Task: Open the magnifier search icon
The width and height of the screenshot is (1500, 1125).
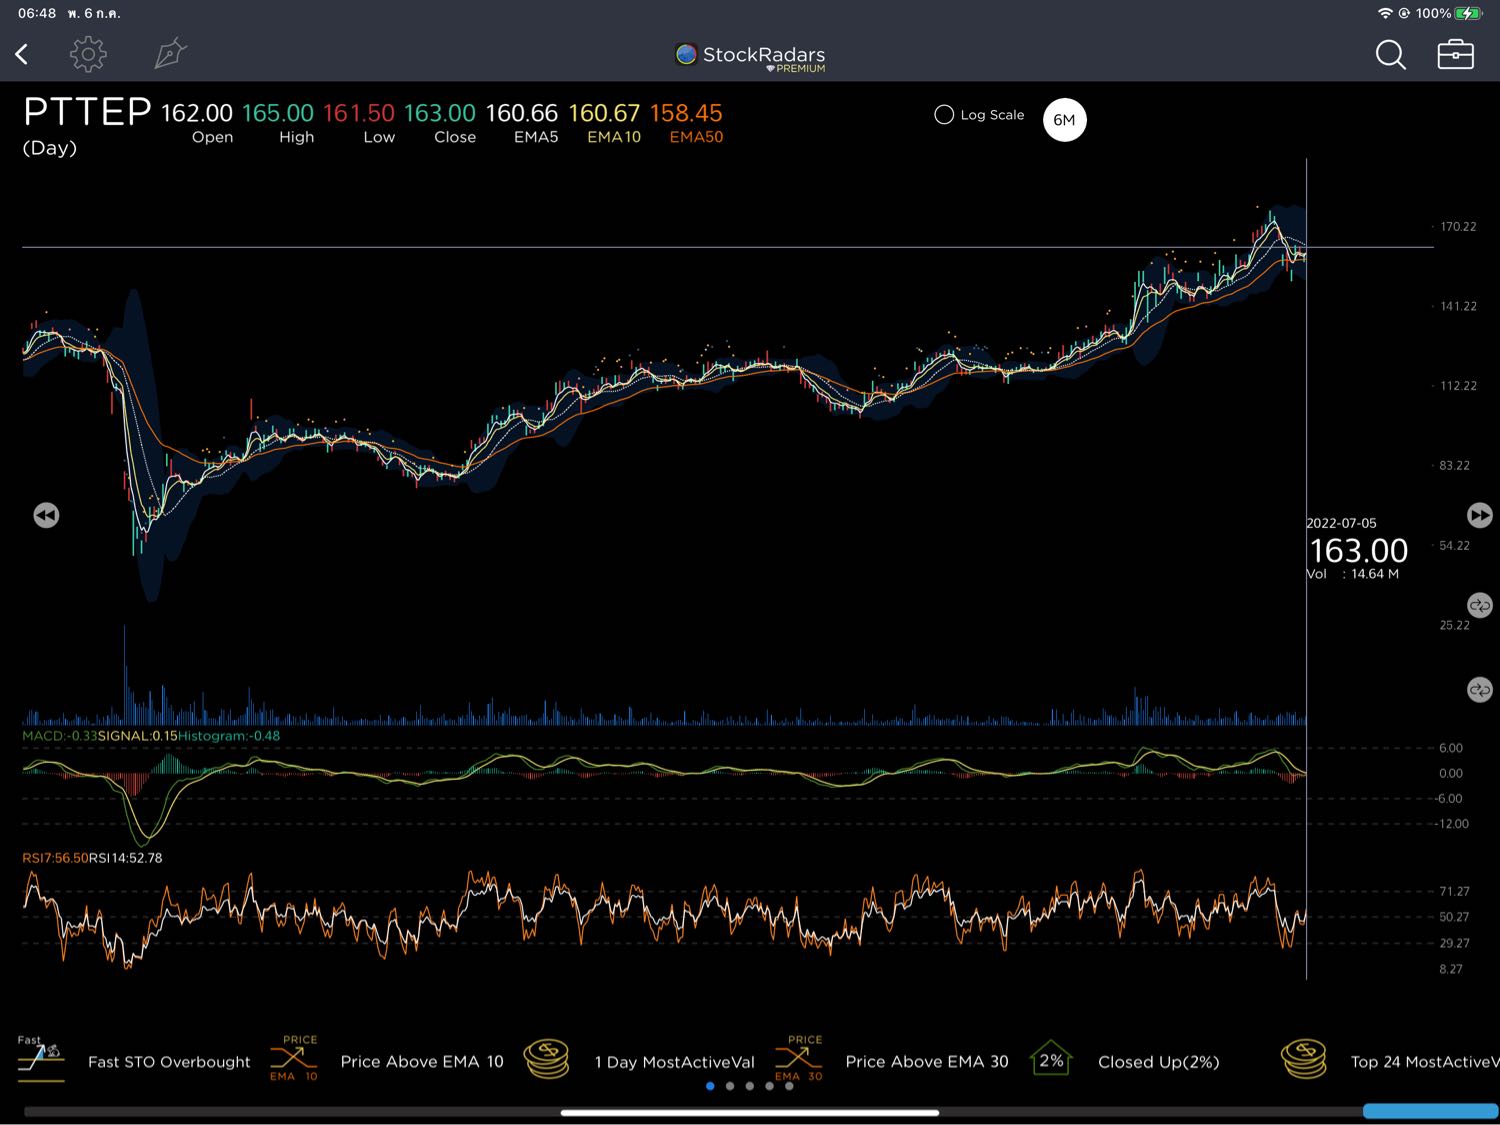Action: click(1390, 54)
